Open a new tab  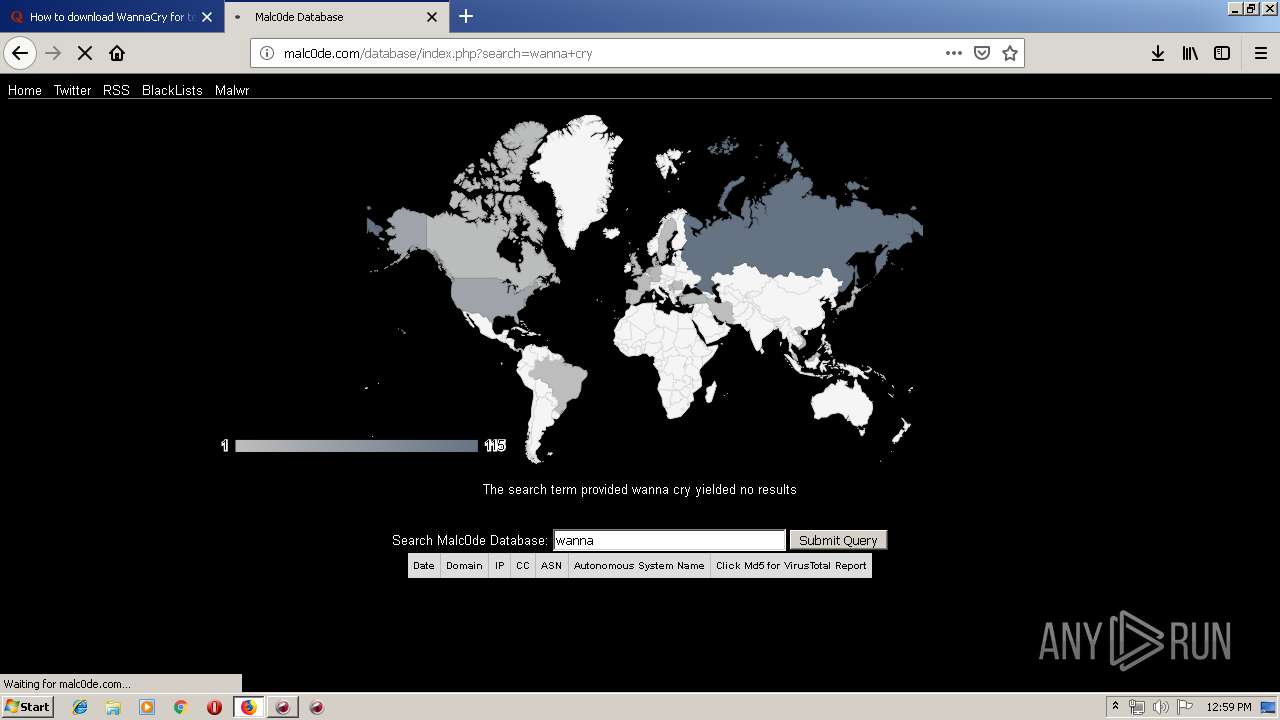click(466, 16)
